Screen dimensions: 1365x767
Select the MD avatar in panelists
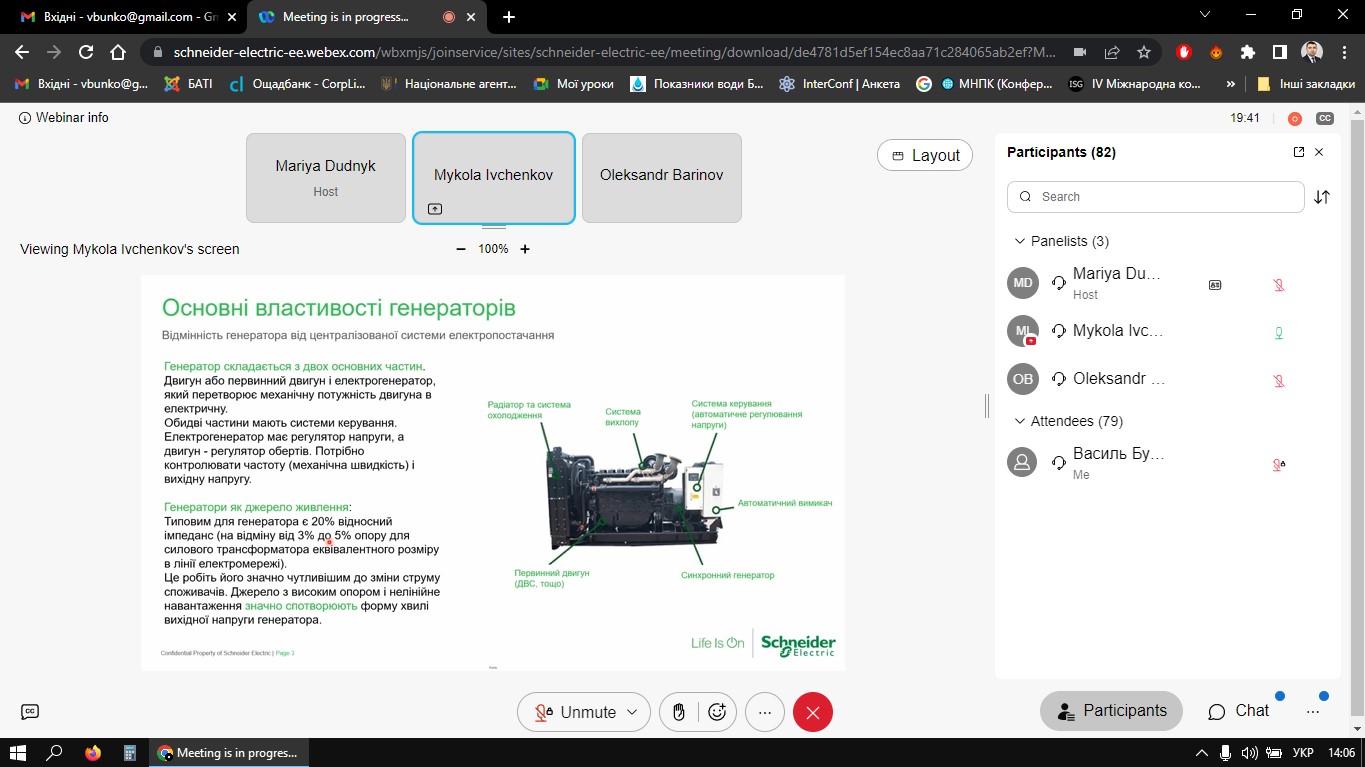pos(1023,283)
